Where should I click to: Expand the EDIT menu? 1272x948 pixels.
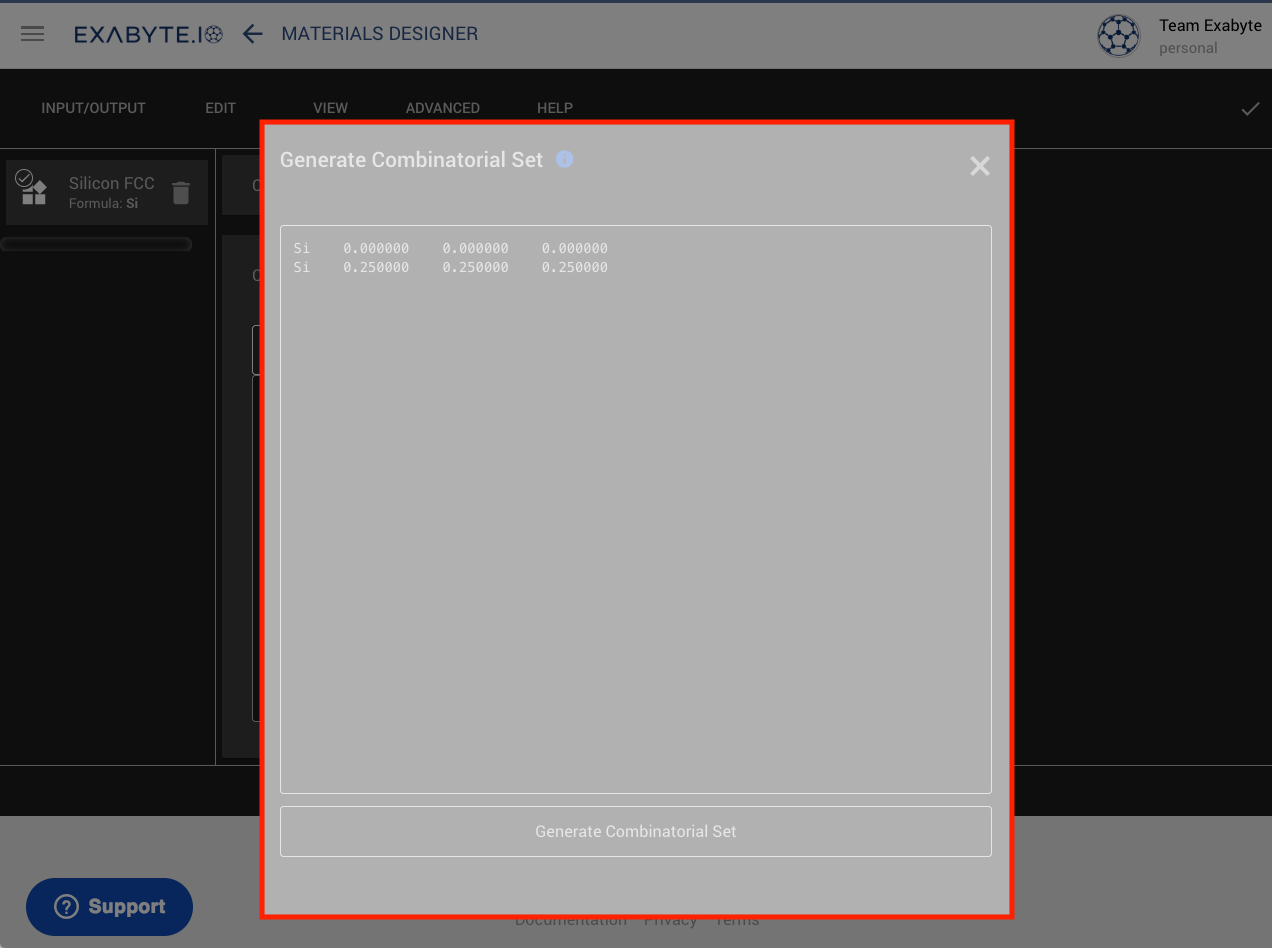220,108
